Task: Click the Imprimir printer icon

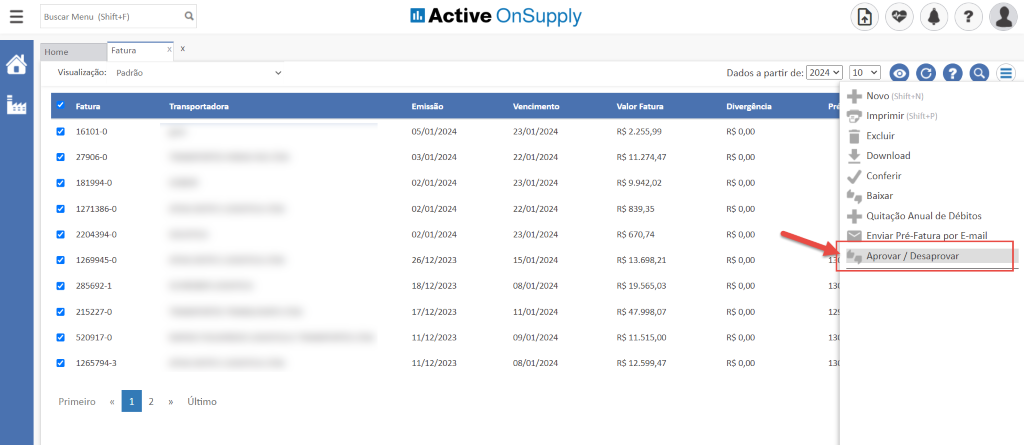Action: tap(854, 116)
